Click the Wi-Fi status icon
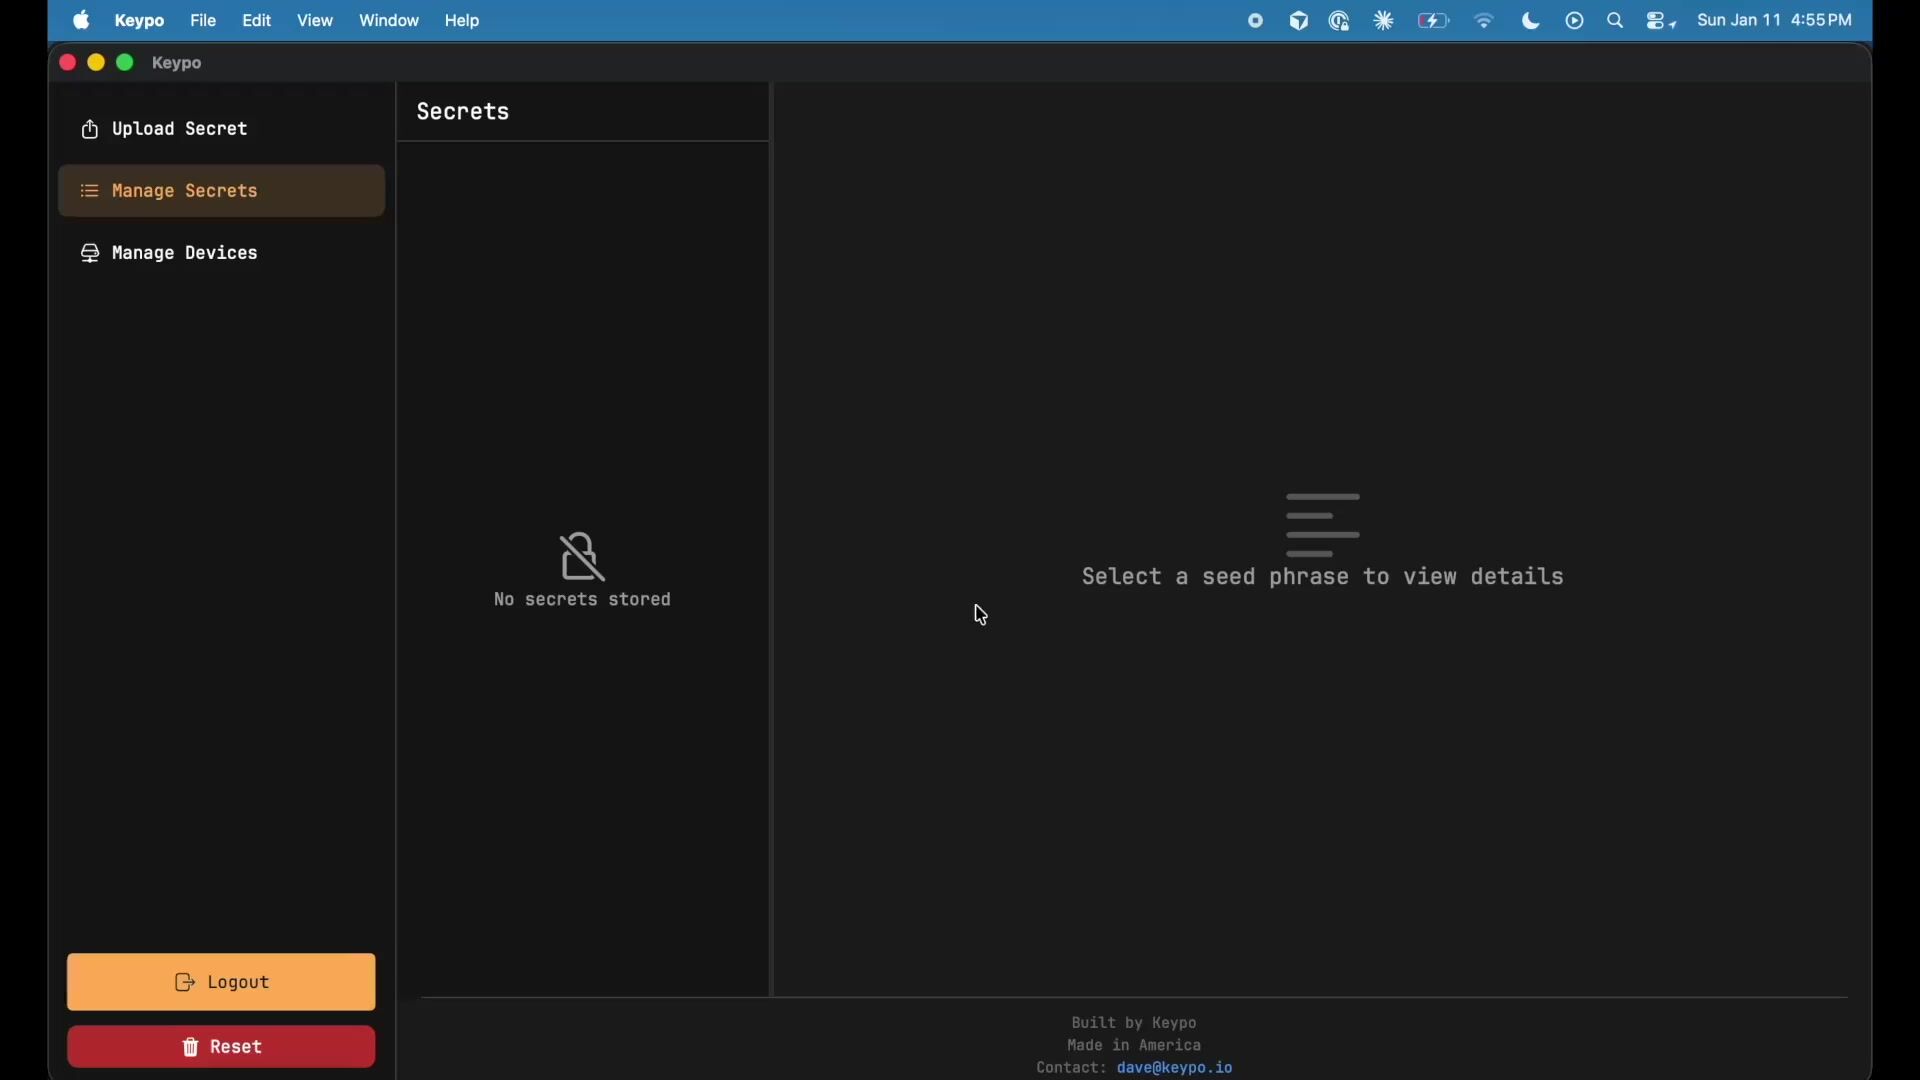 pos(1485,21)
